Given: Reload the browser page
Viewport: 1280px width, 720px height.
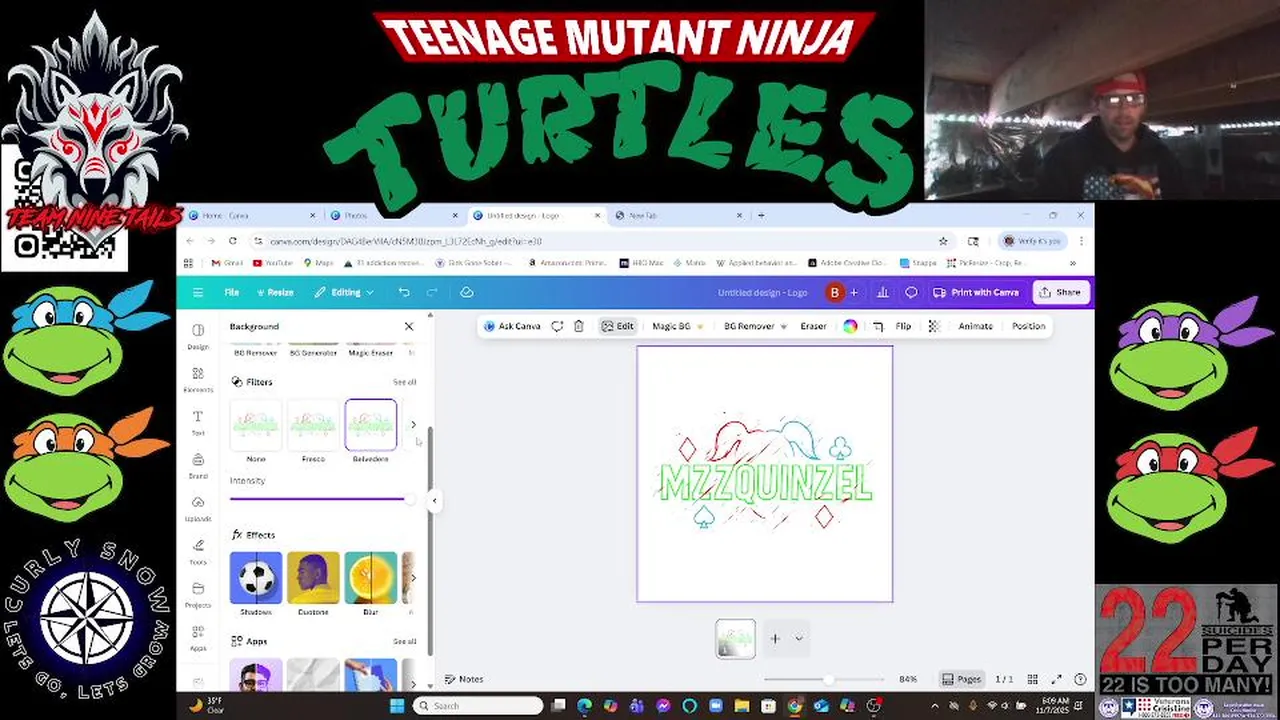Looking at the screenshot, I should click(x=232, y=241).
